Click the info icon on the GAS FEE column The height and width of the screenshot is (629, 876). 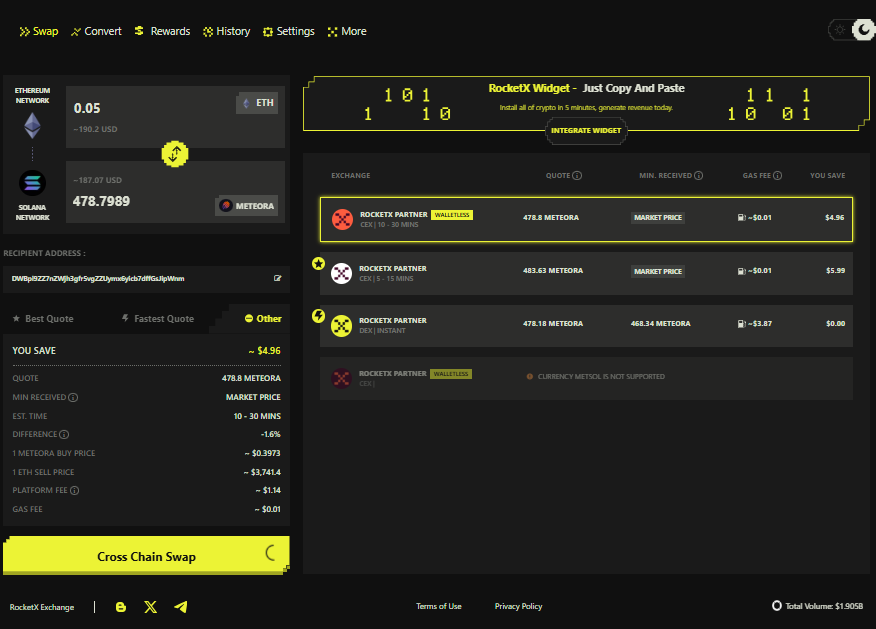click(x=776, y=175)
